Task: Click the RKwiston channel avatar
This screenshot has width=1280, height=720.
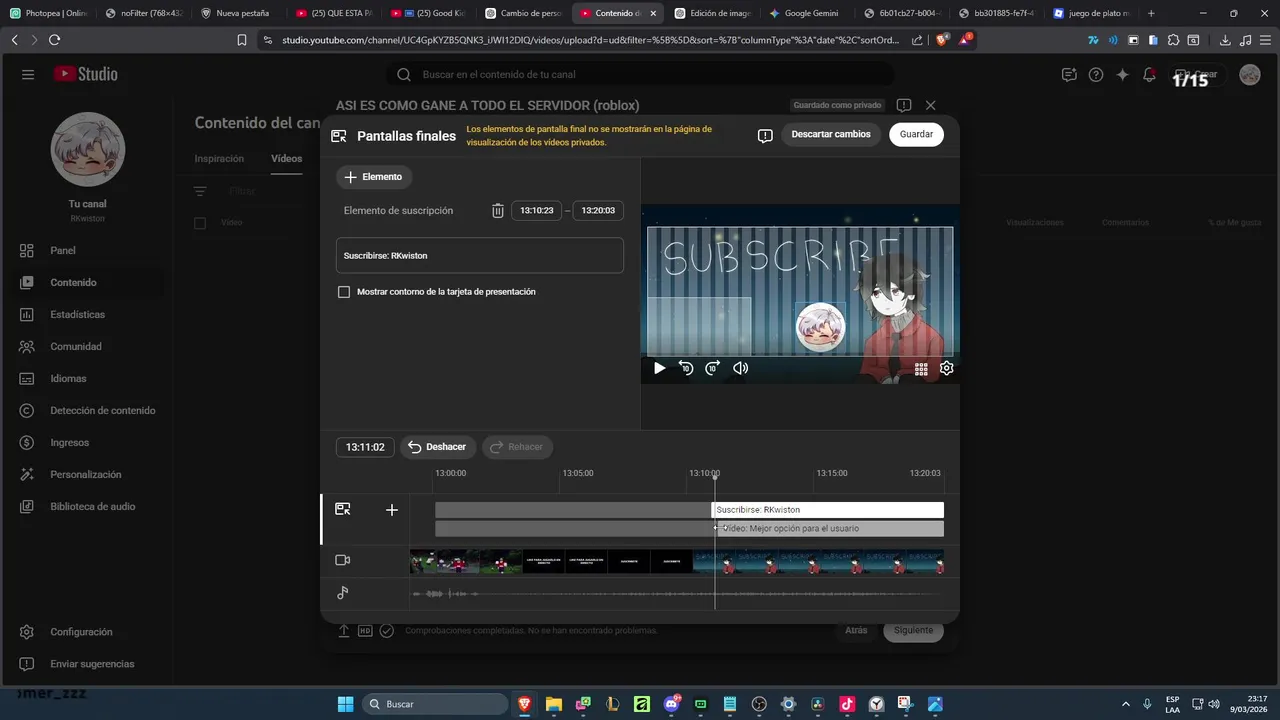Action: coord(88,149)
